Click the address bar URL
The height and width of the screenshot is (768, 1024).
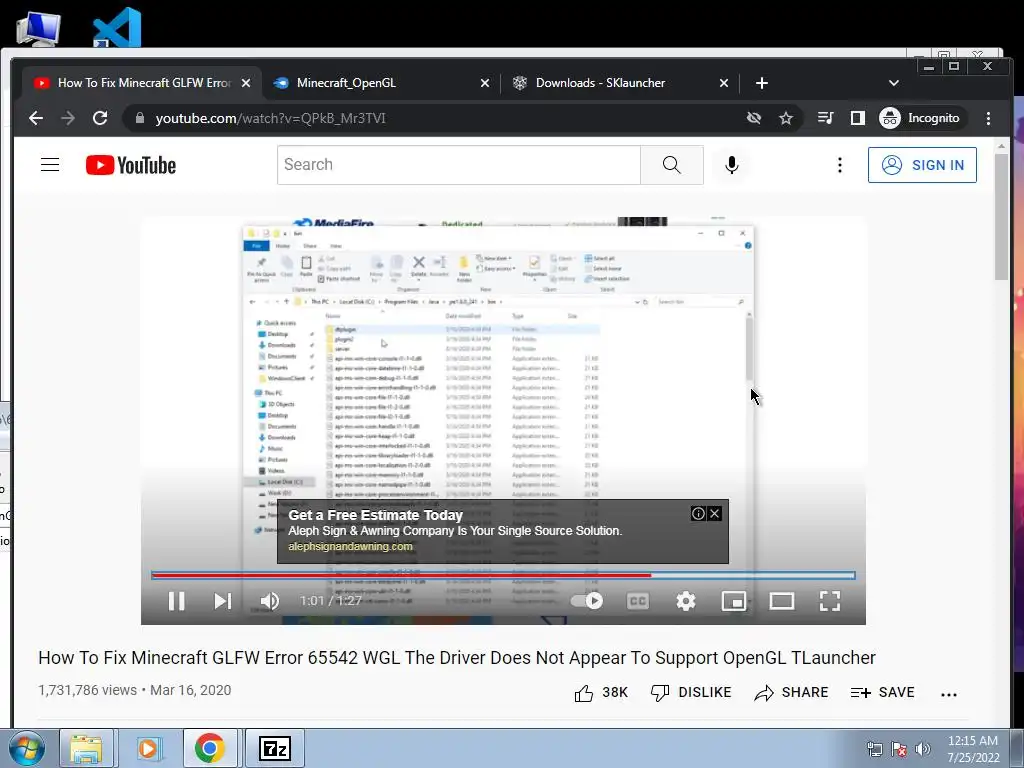[270, 118]
